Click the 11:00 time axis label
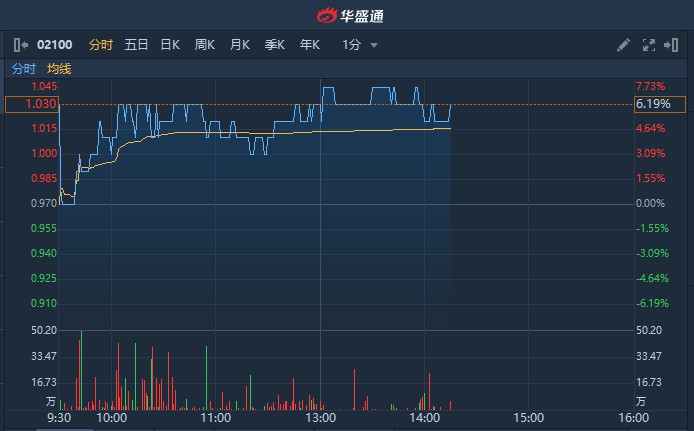The width and height of the screenshot is (694, 431). point(216,418)
